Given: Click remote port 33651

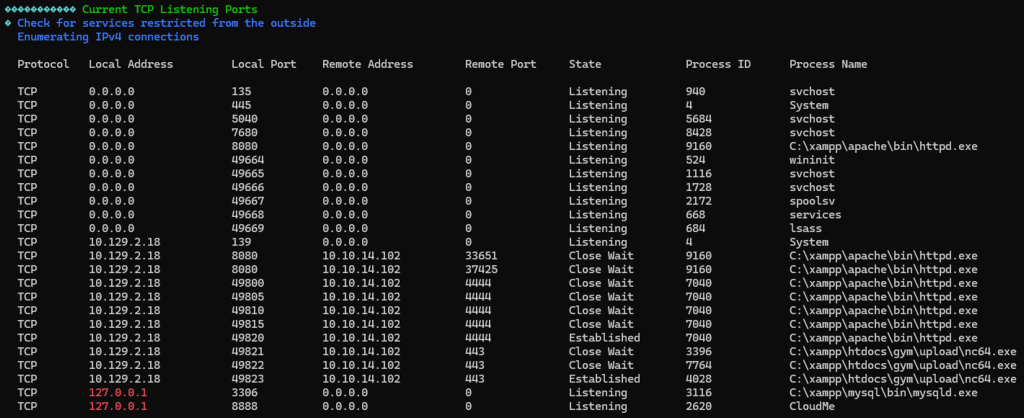Looking at the screenshot, I should click(481, 256).
